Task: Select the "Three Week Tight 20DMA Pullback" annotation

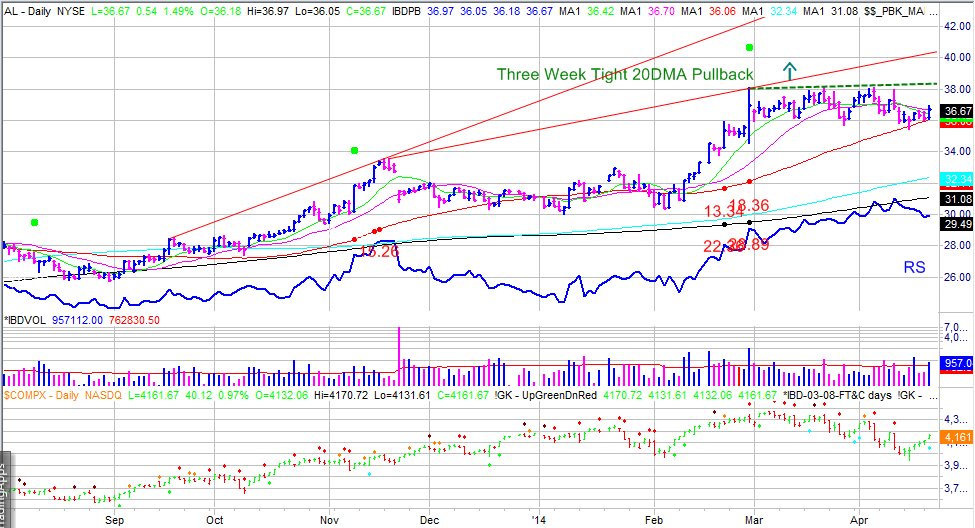Action: point(625,75)
